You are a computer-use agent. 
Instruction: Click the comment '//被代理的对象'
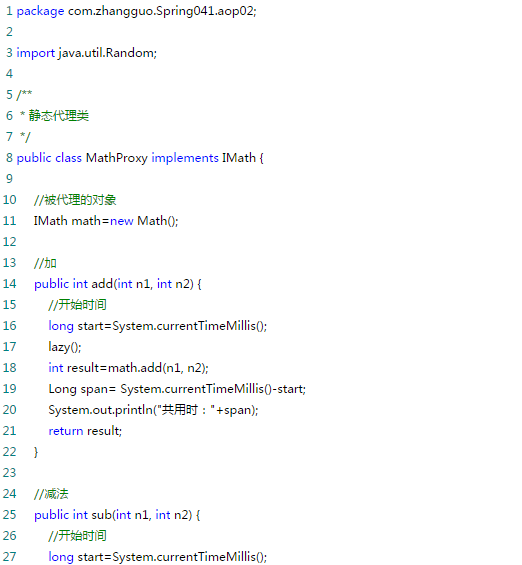click(75, 200)
